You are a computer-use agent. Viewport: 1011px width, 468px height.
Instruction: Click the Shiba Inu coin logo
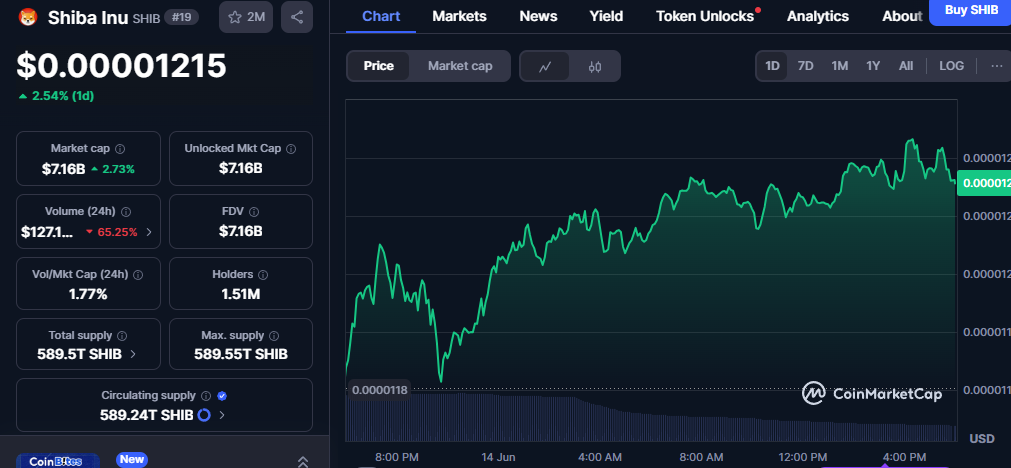(28, 17)
